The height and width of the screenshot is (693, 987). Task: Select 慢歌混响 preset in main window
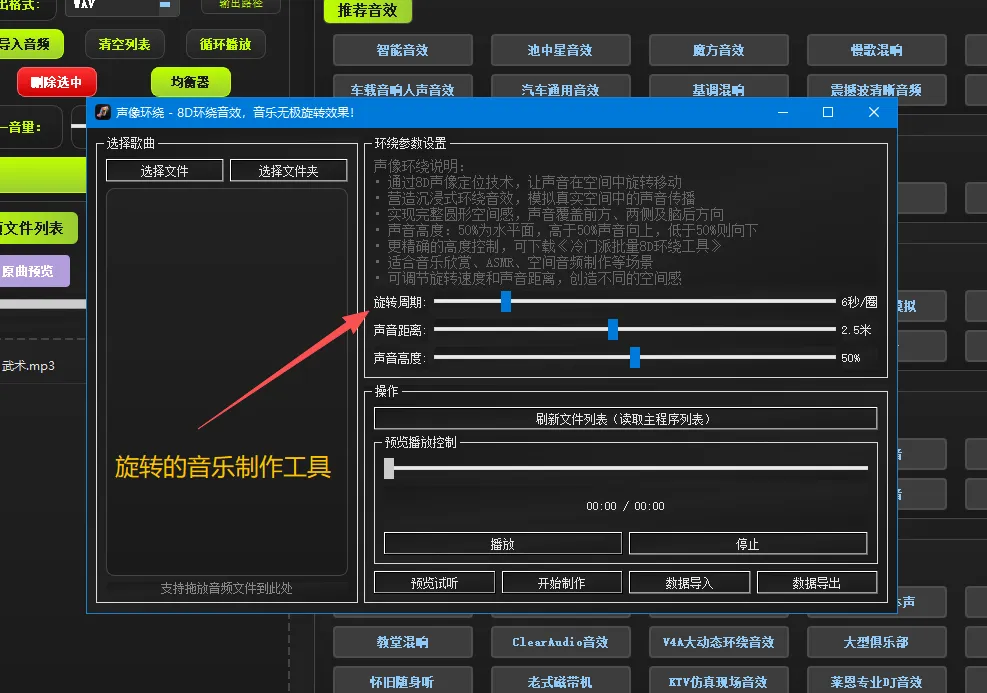876,50
